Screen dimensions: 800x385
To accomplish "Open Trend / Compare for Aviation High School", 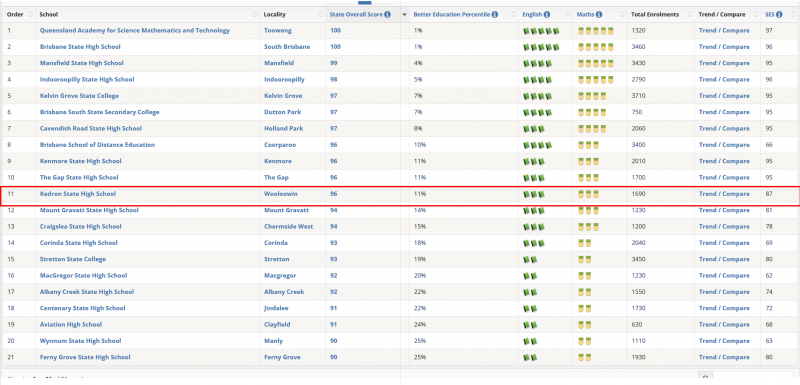I will (x=724, y=324).
